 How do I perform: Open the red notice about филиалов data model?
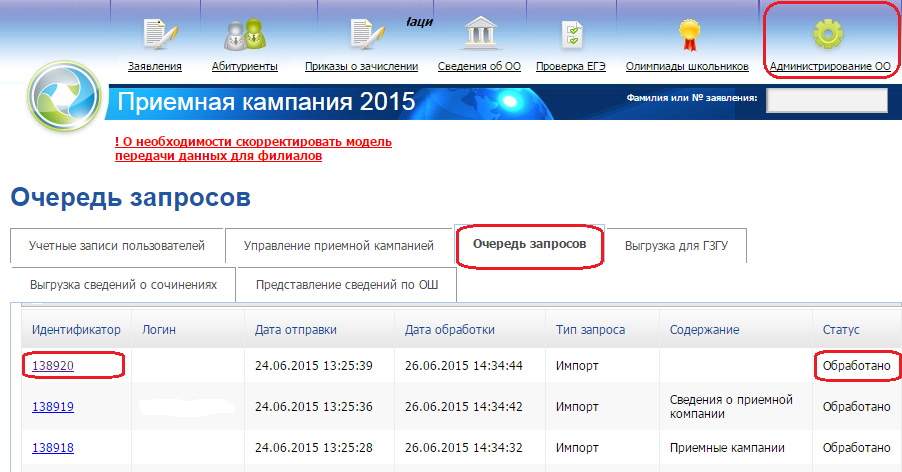pos(253,148)
